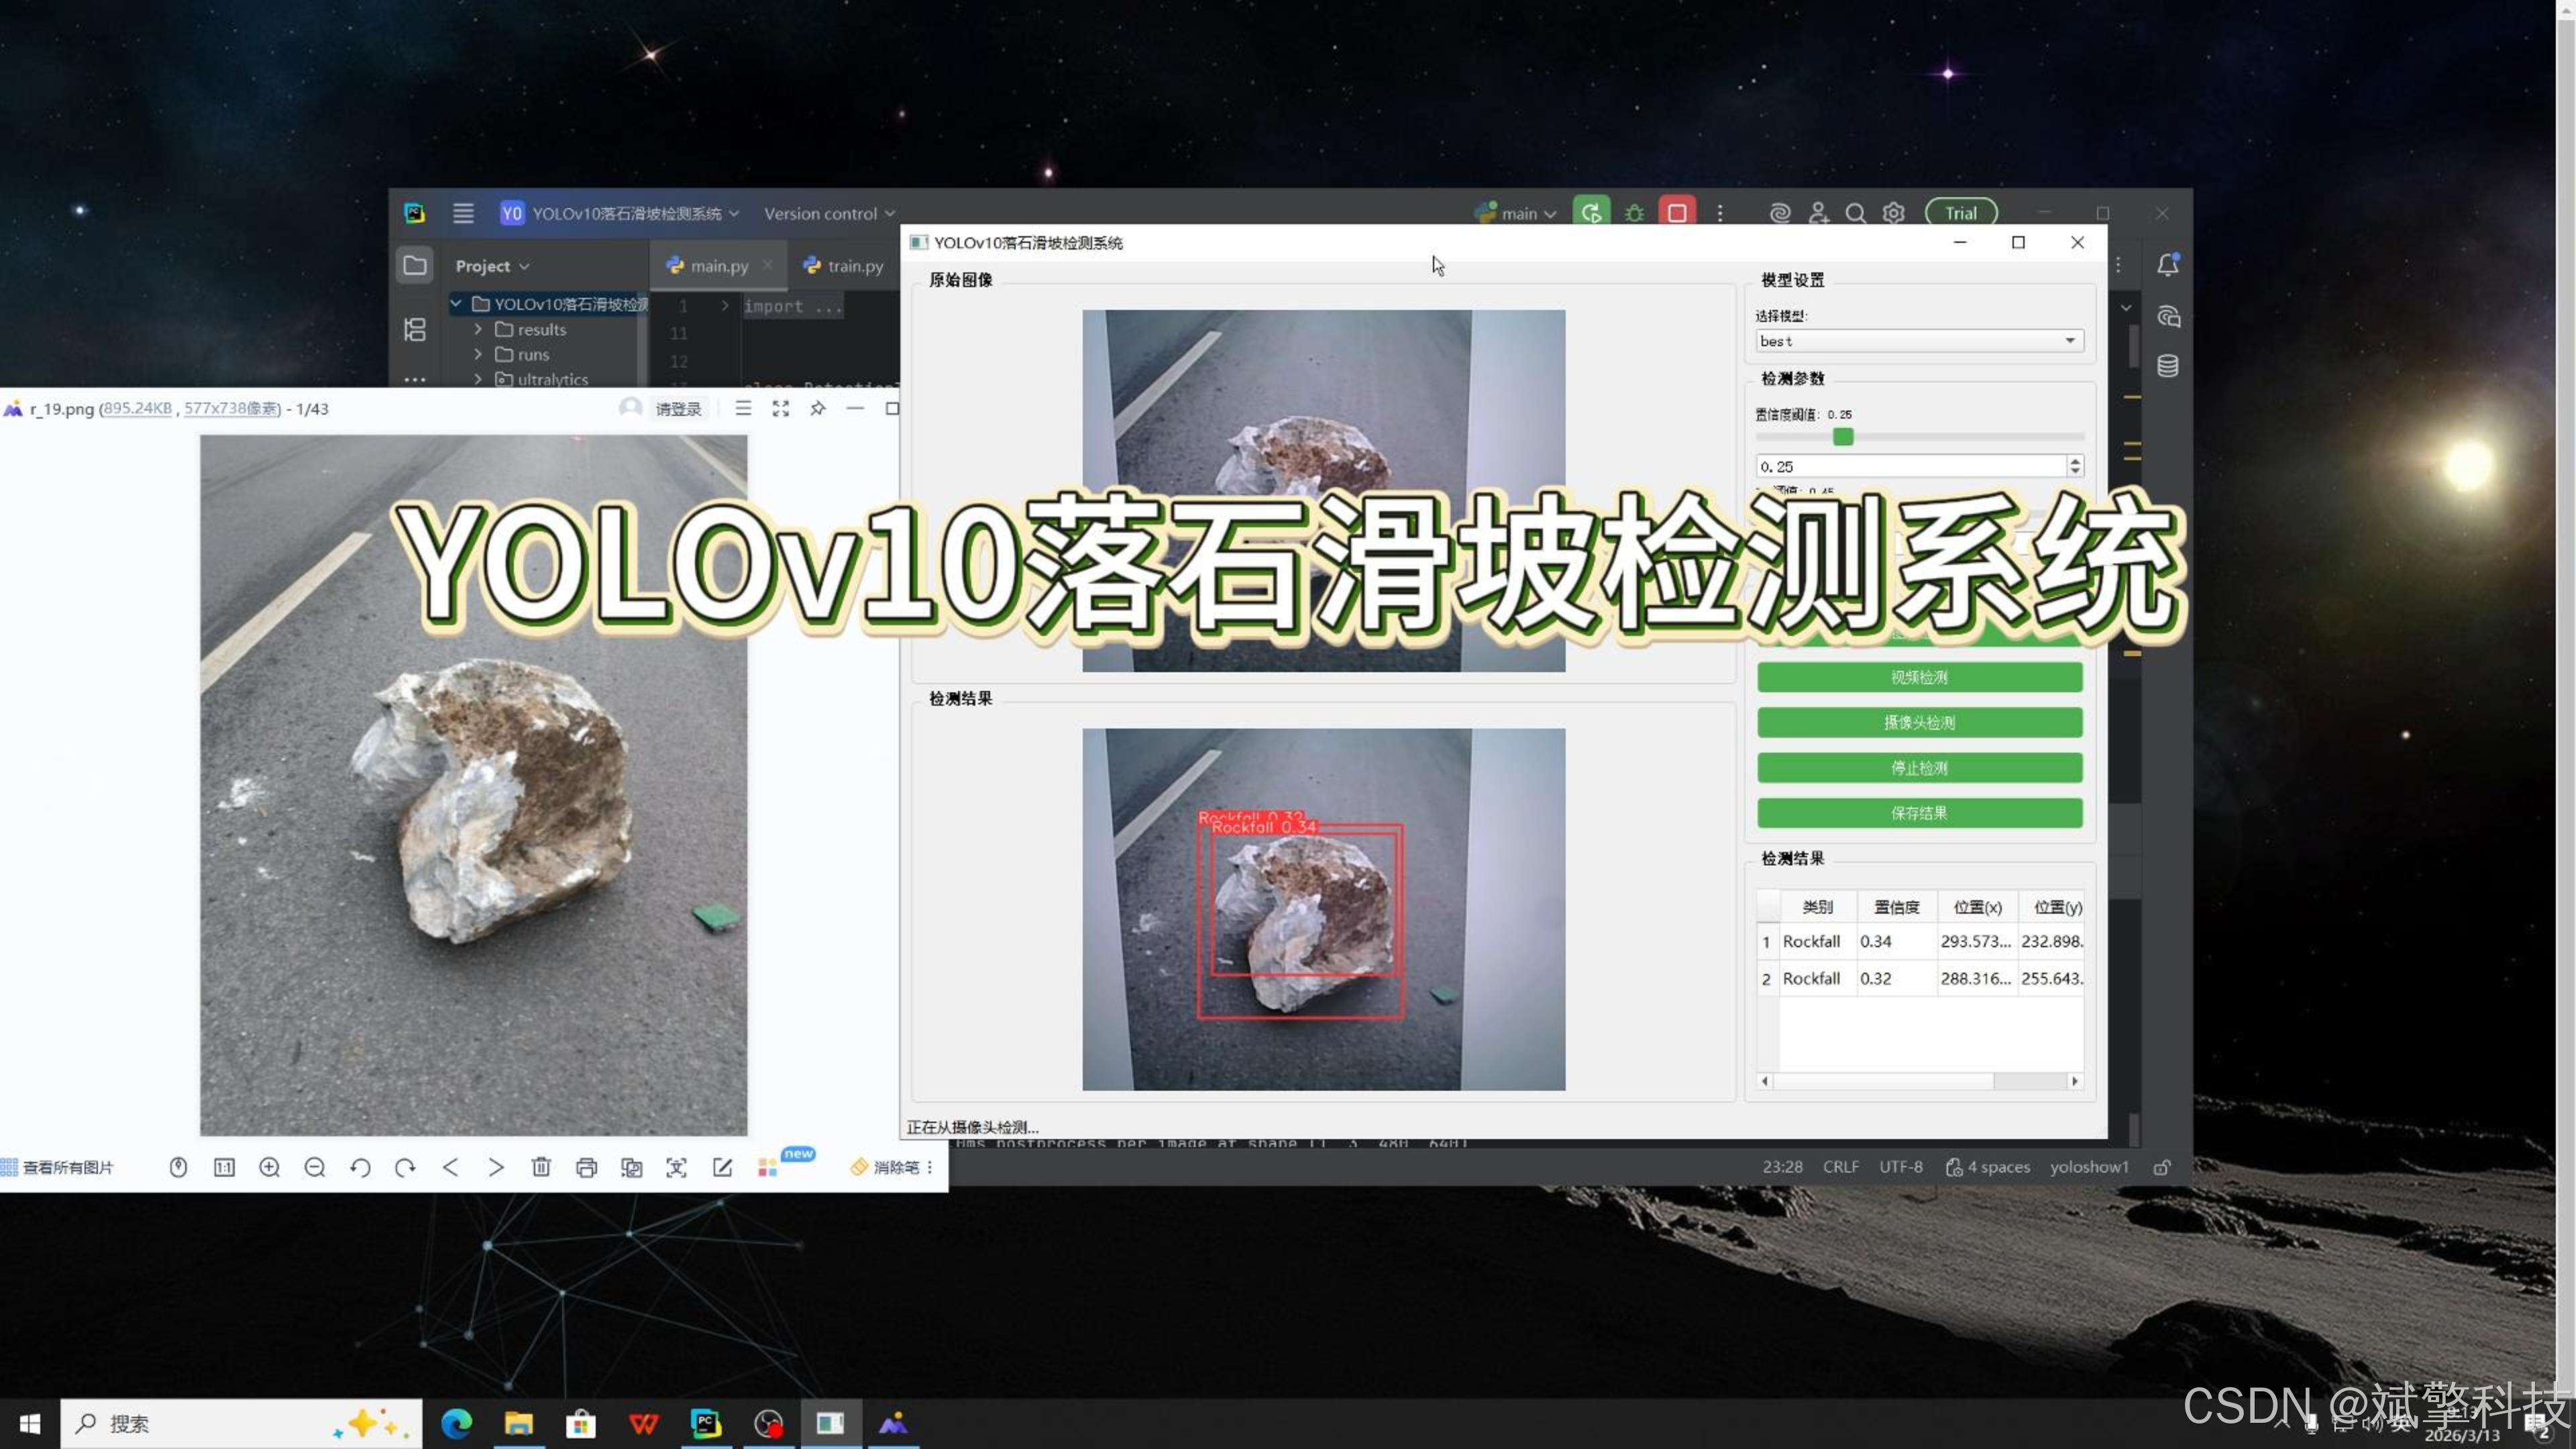The width and height of the screenshot is (2576, 1449).
Task: Click print icon in image viewer
Action: coord(586,1167)
